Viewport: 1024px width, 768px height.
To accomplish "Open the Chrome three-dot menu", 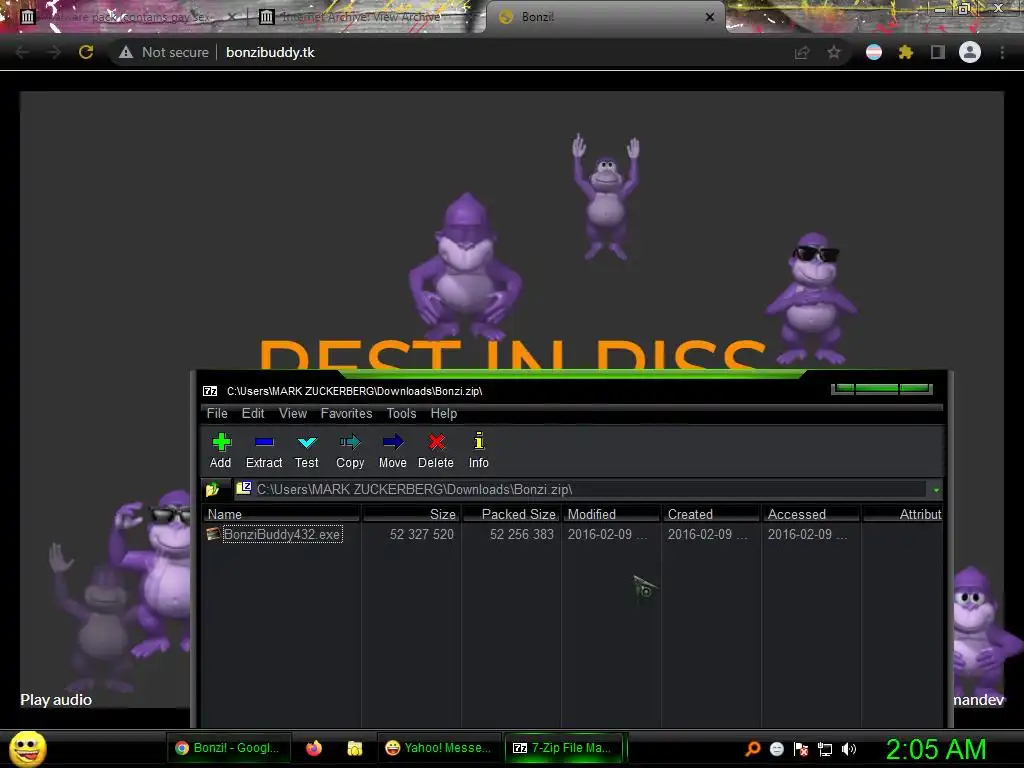I will click(1002, 52).
